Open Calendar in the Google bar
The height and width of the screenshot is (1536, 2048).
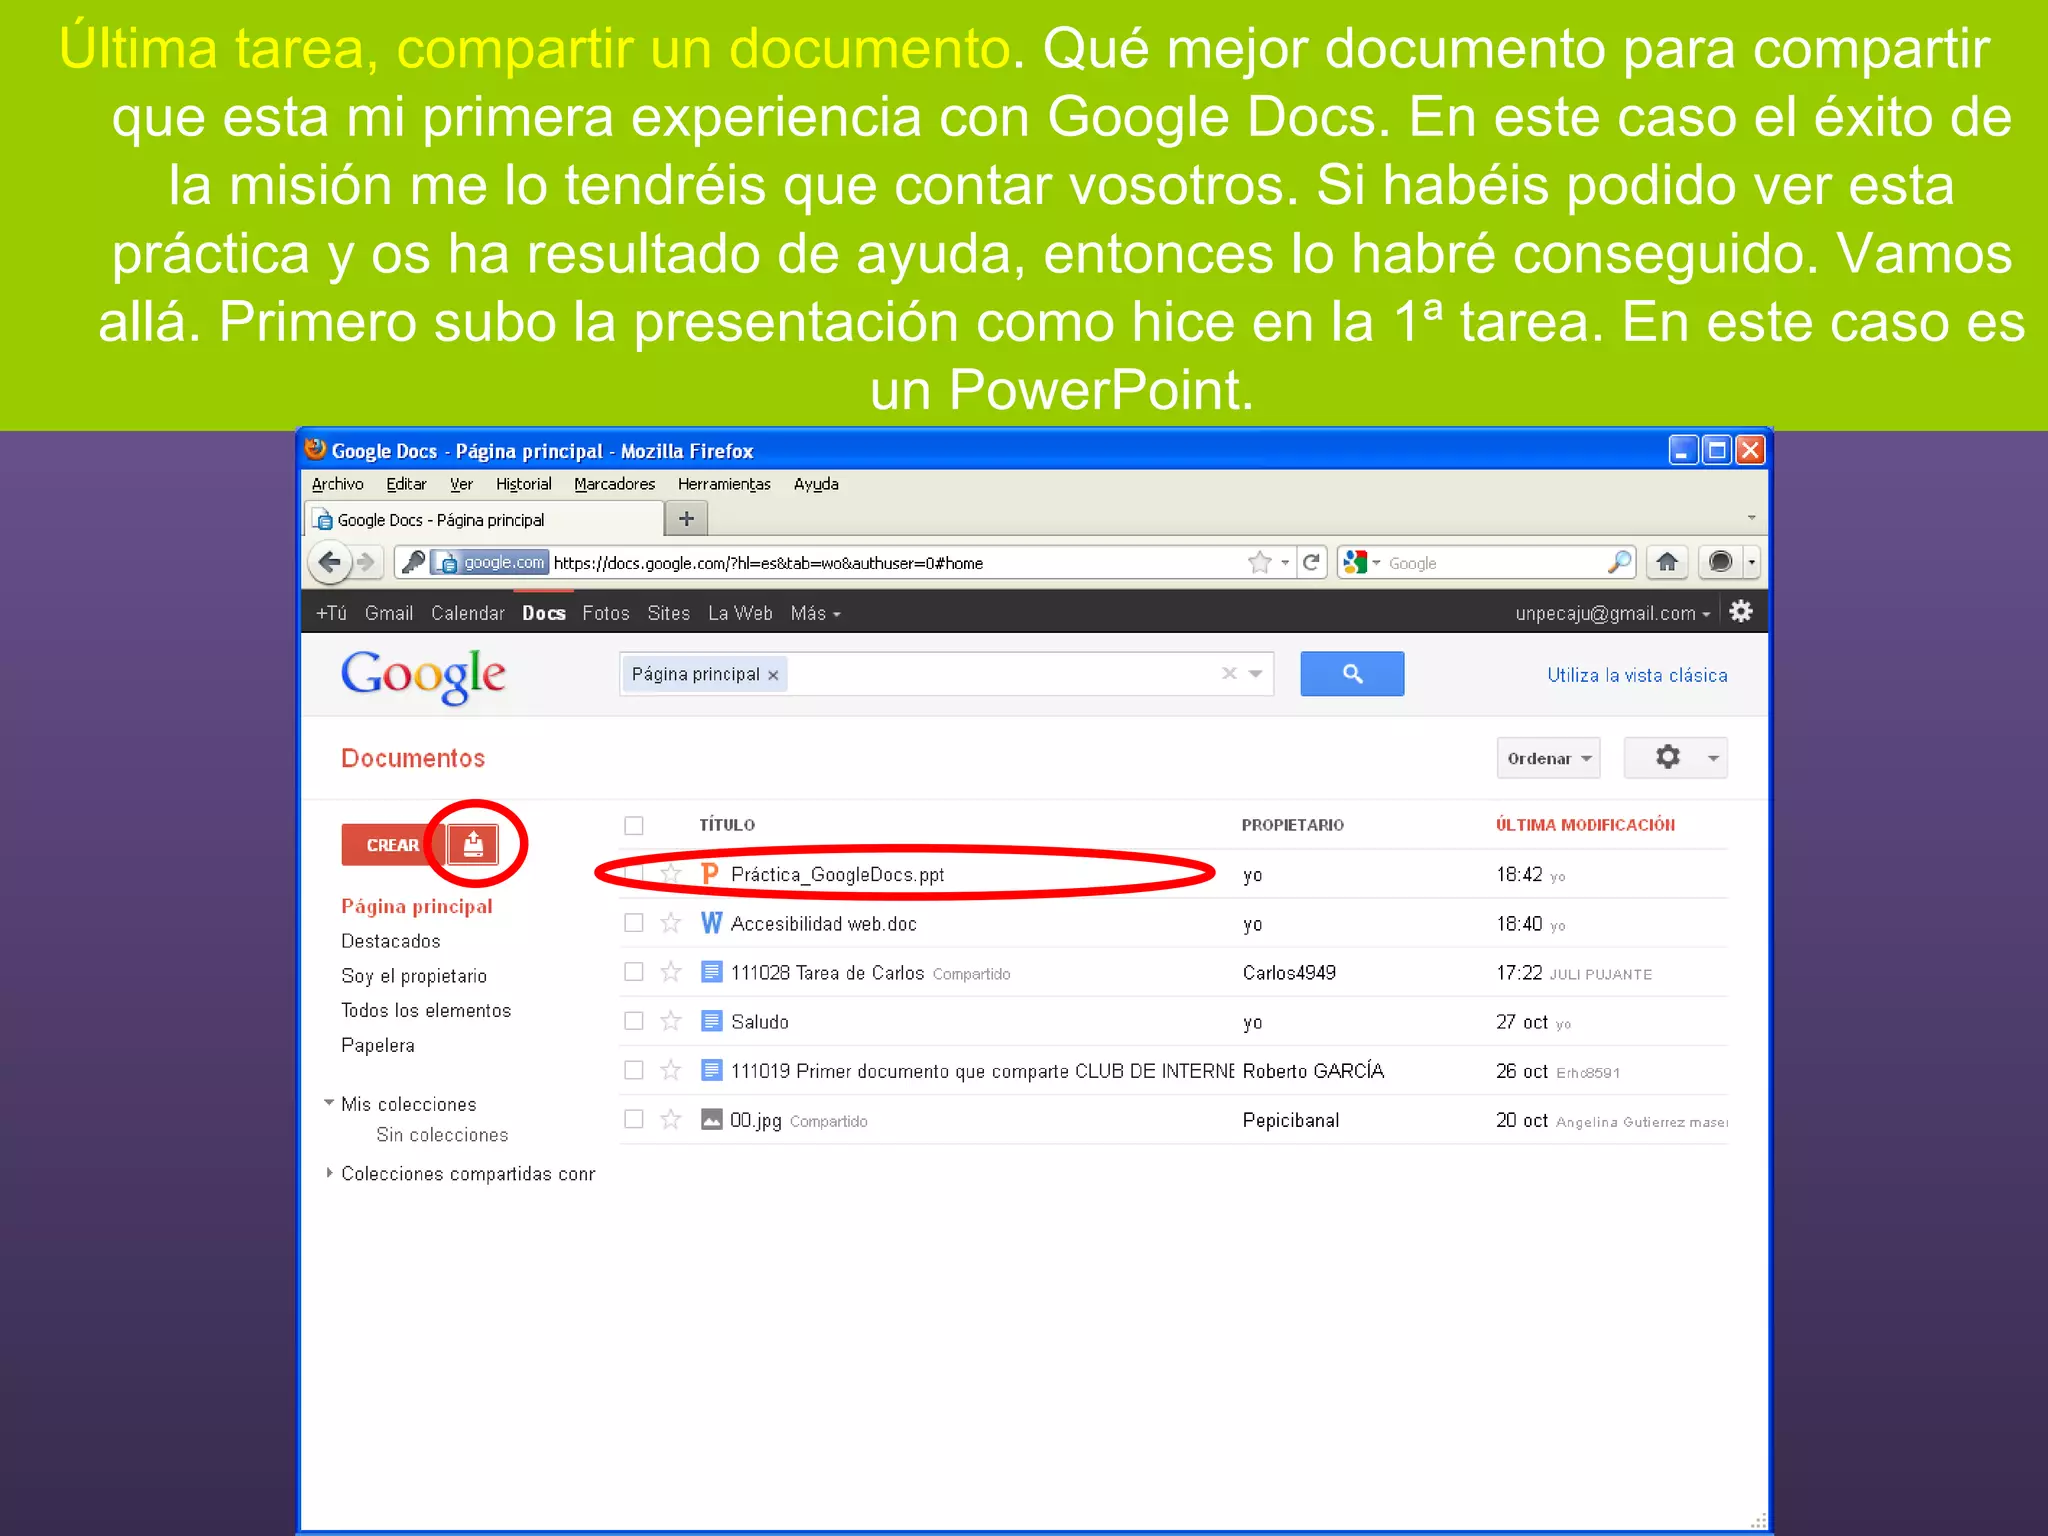[x=467, y=613]
